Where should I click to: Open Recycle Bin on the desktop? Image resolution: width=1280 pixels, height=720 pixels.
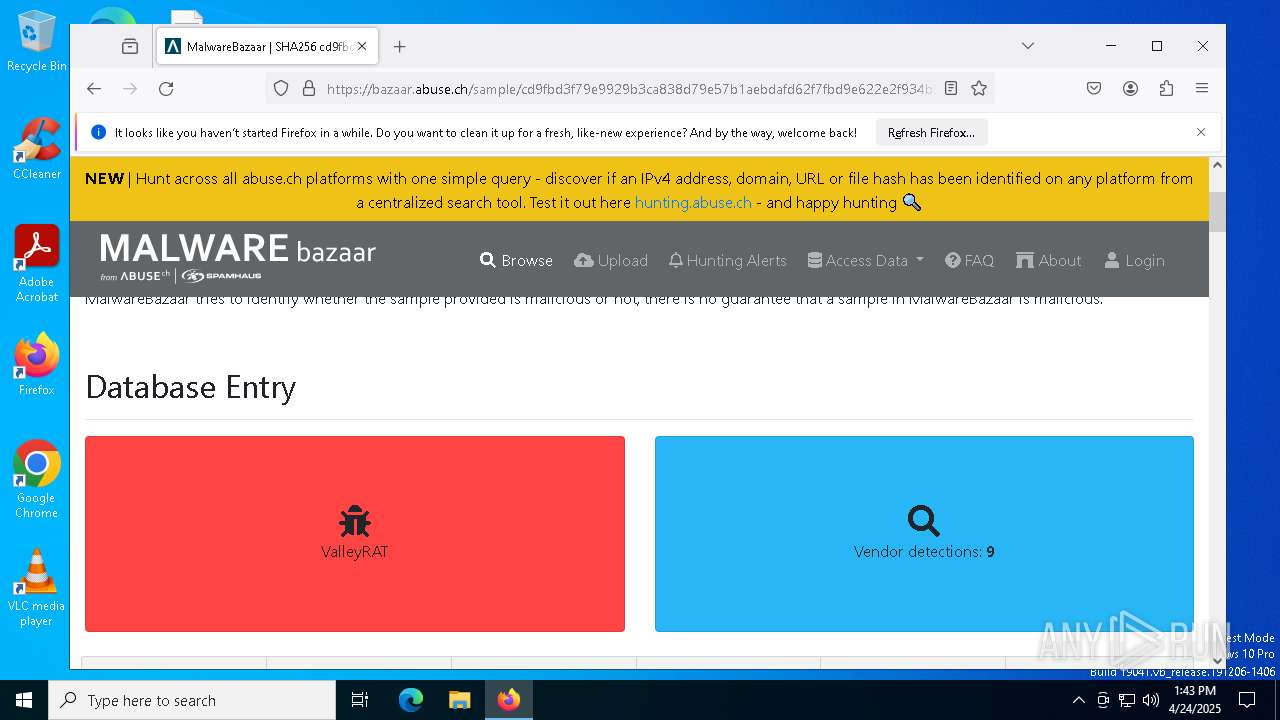click(37, 42)
